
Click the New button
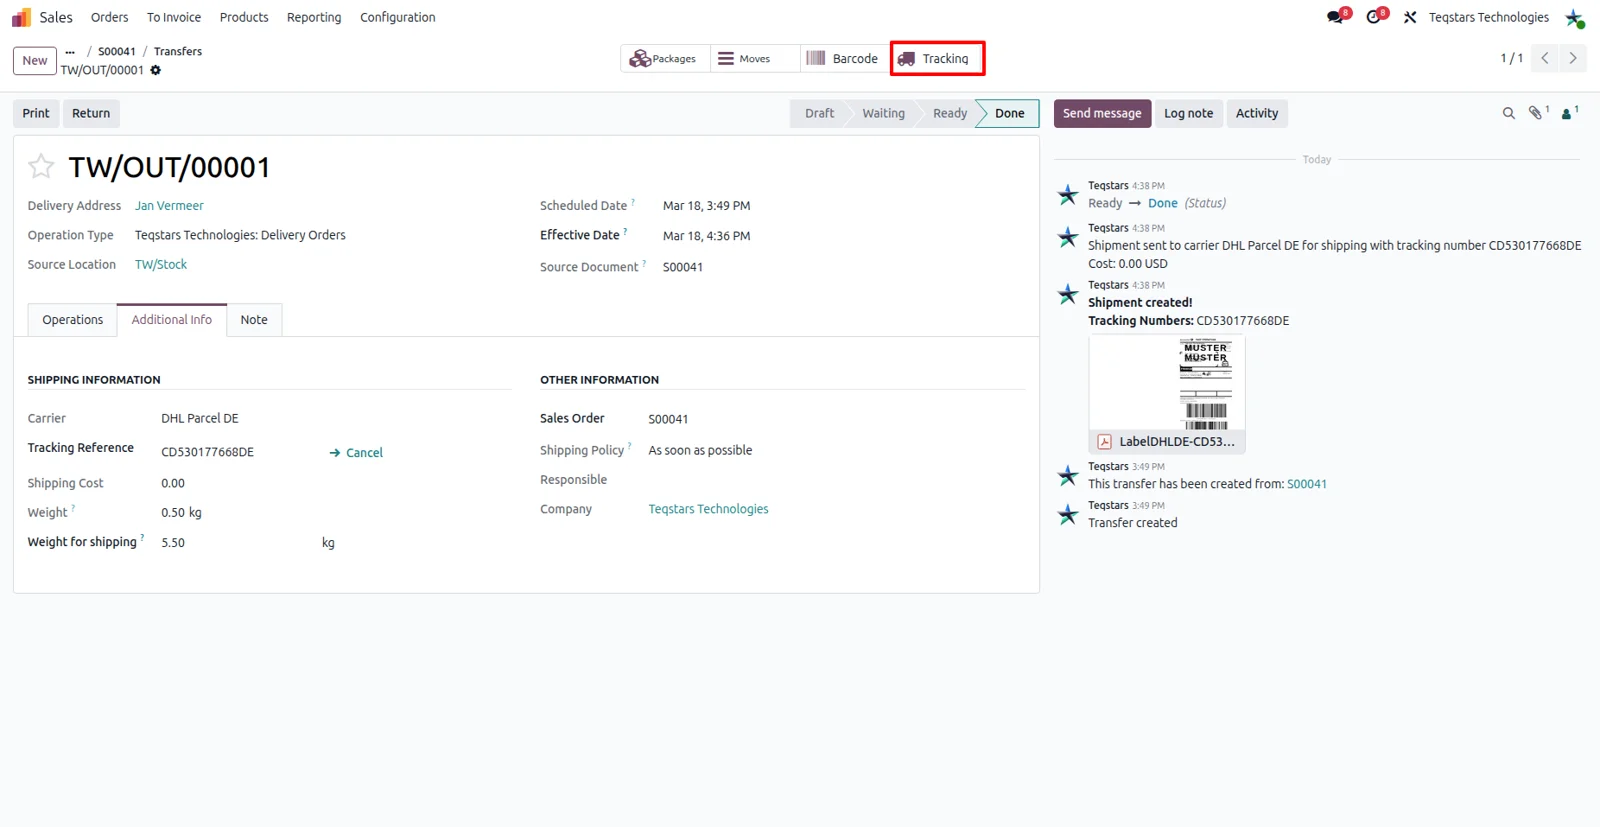(x=35, y=61)
